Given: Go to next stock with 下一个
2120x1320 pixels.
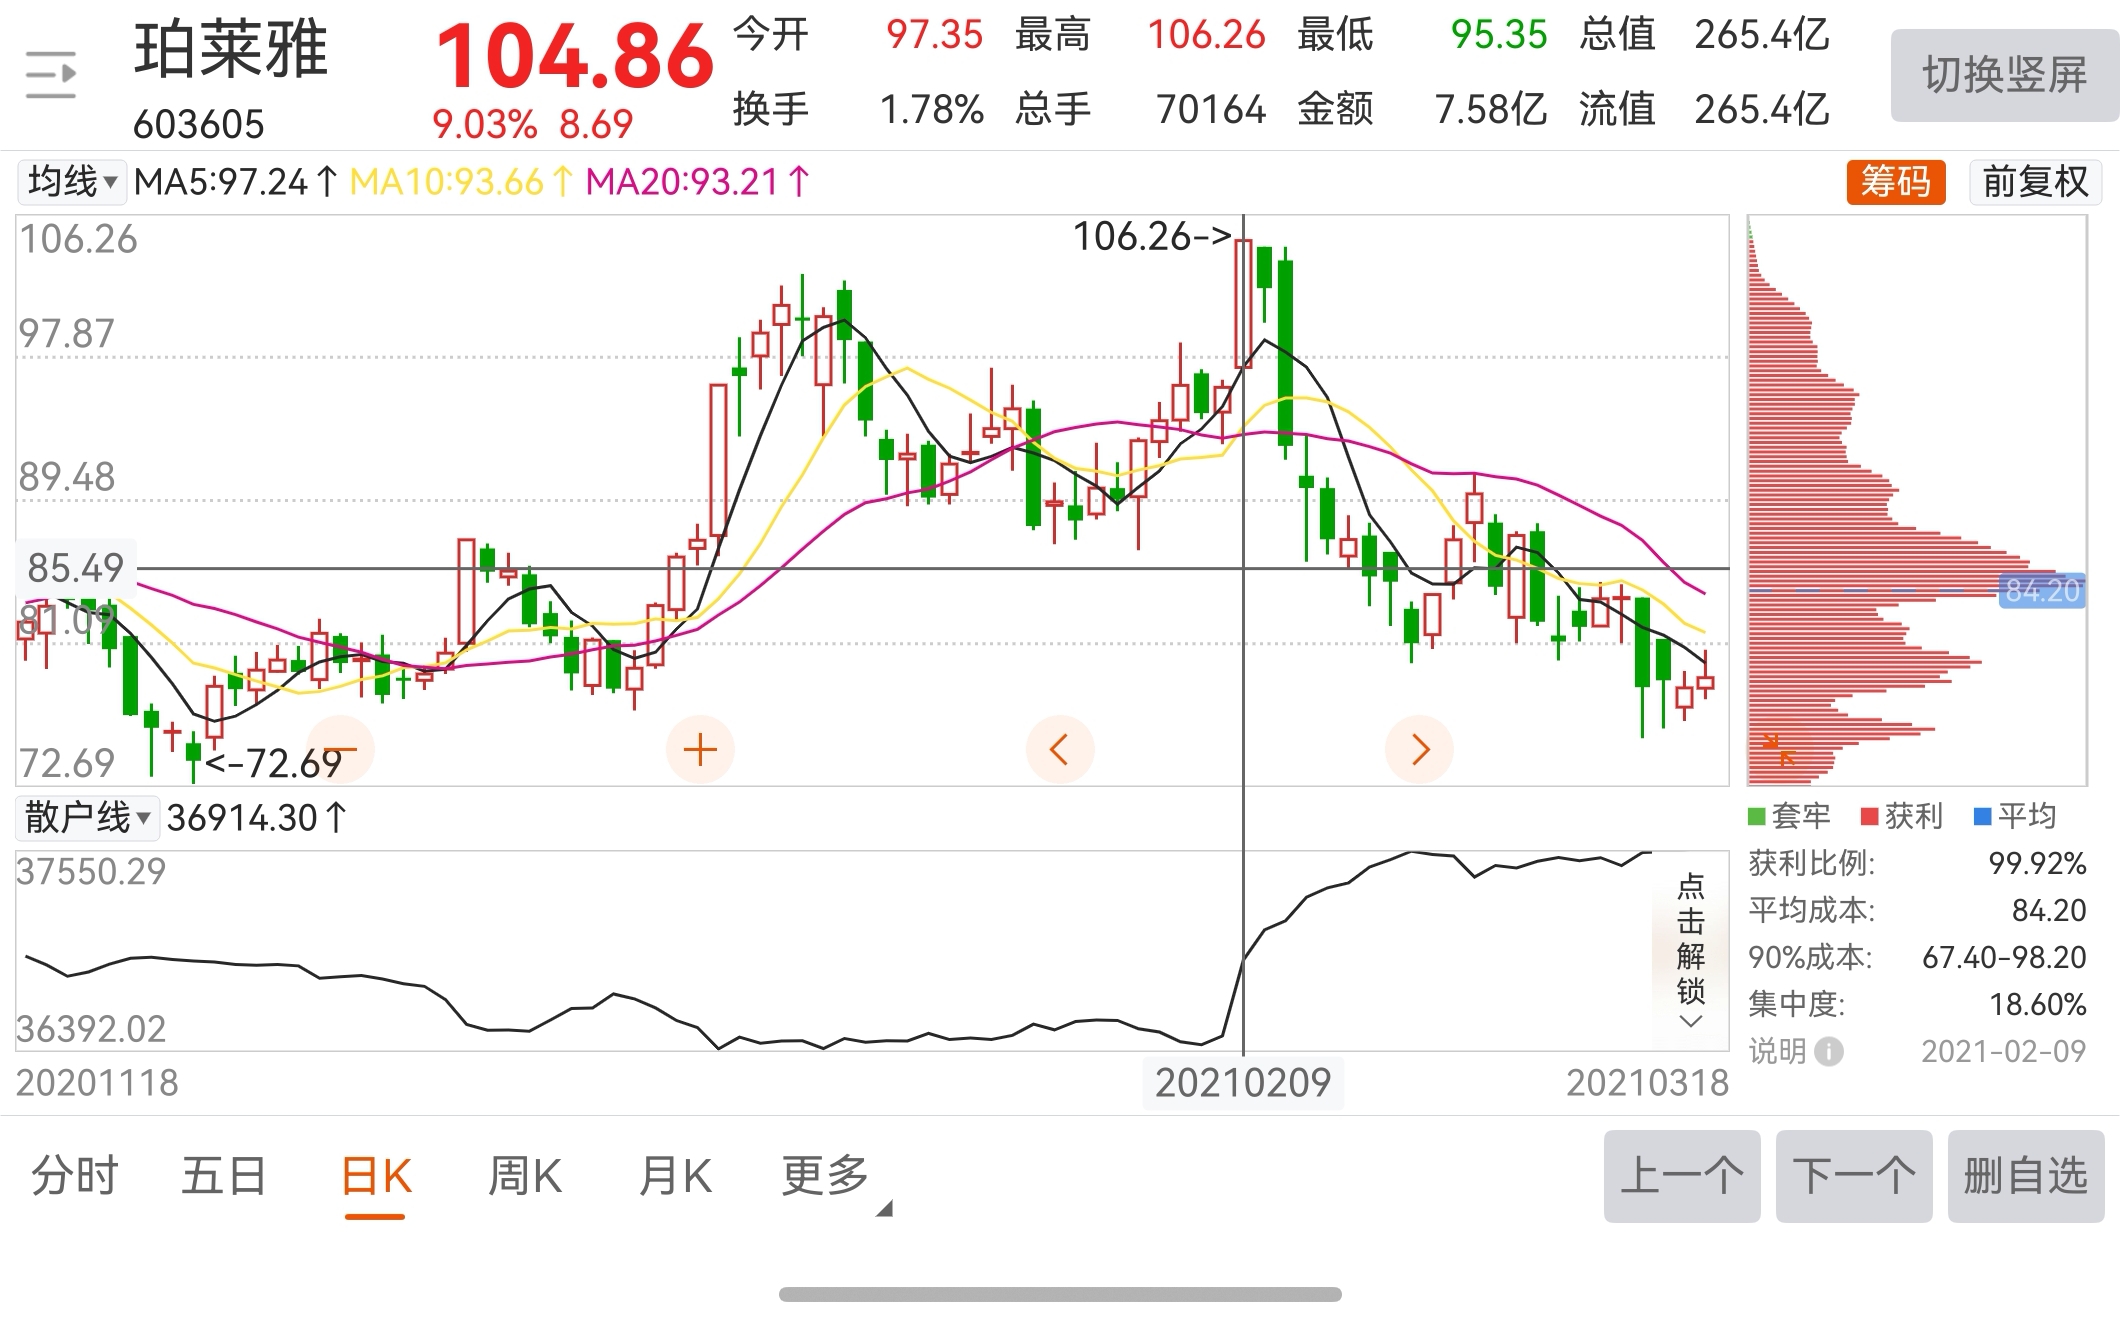Looking at the screenshot, I should tap(1853, 1176).
